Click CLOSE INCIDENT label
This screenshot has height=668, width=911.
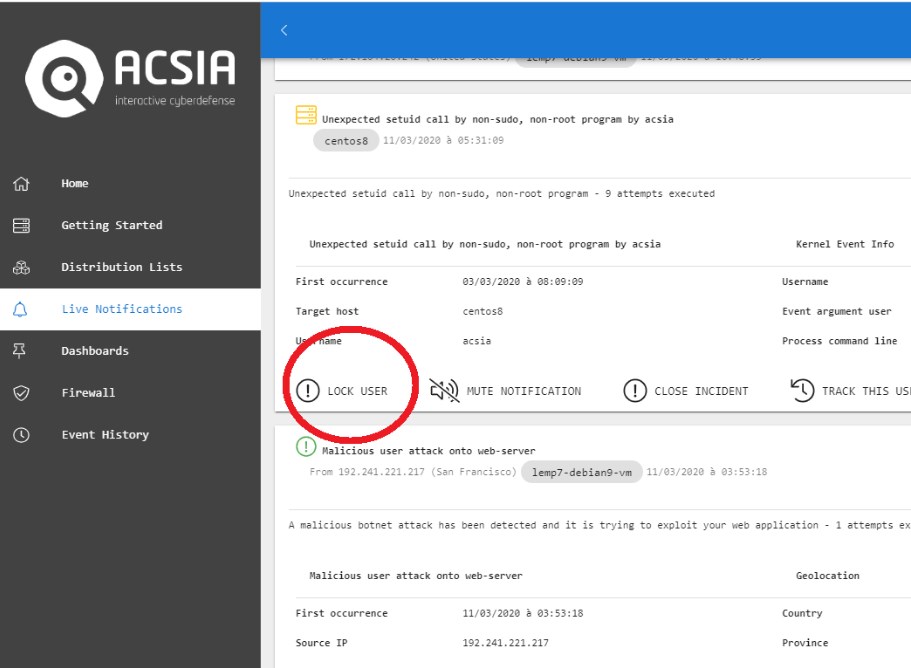[x=701, y=391]
